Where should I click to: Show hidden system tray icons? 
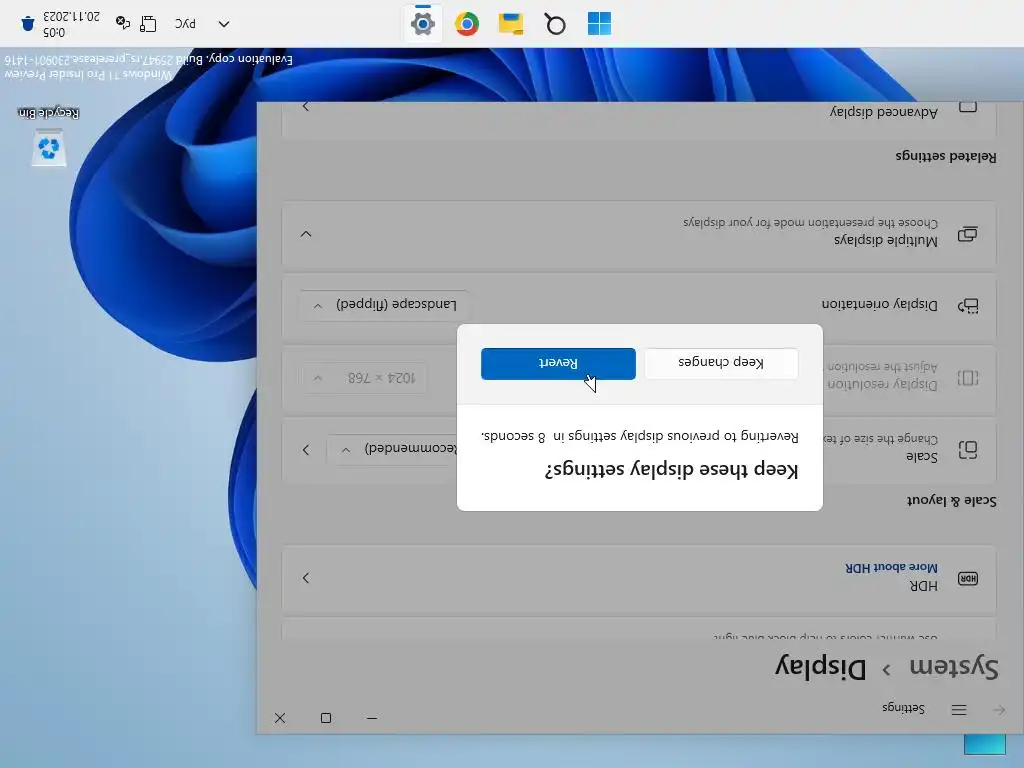point(223,24)
